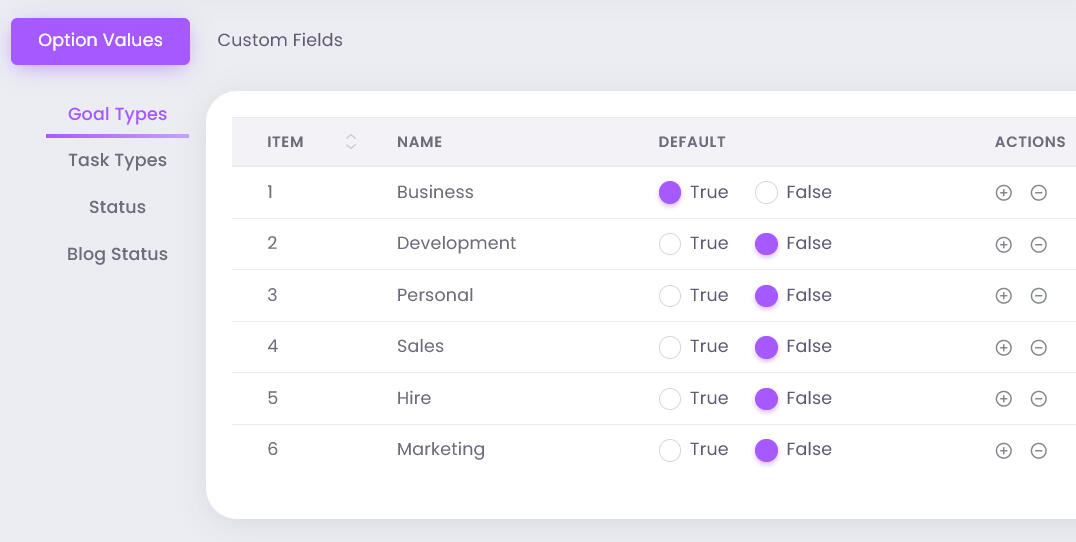
Task: Select the True radio for Sales
Action: point(670,347)
